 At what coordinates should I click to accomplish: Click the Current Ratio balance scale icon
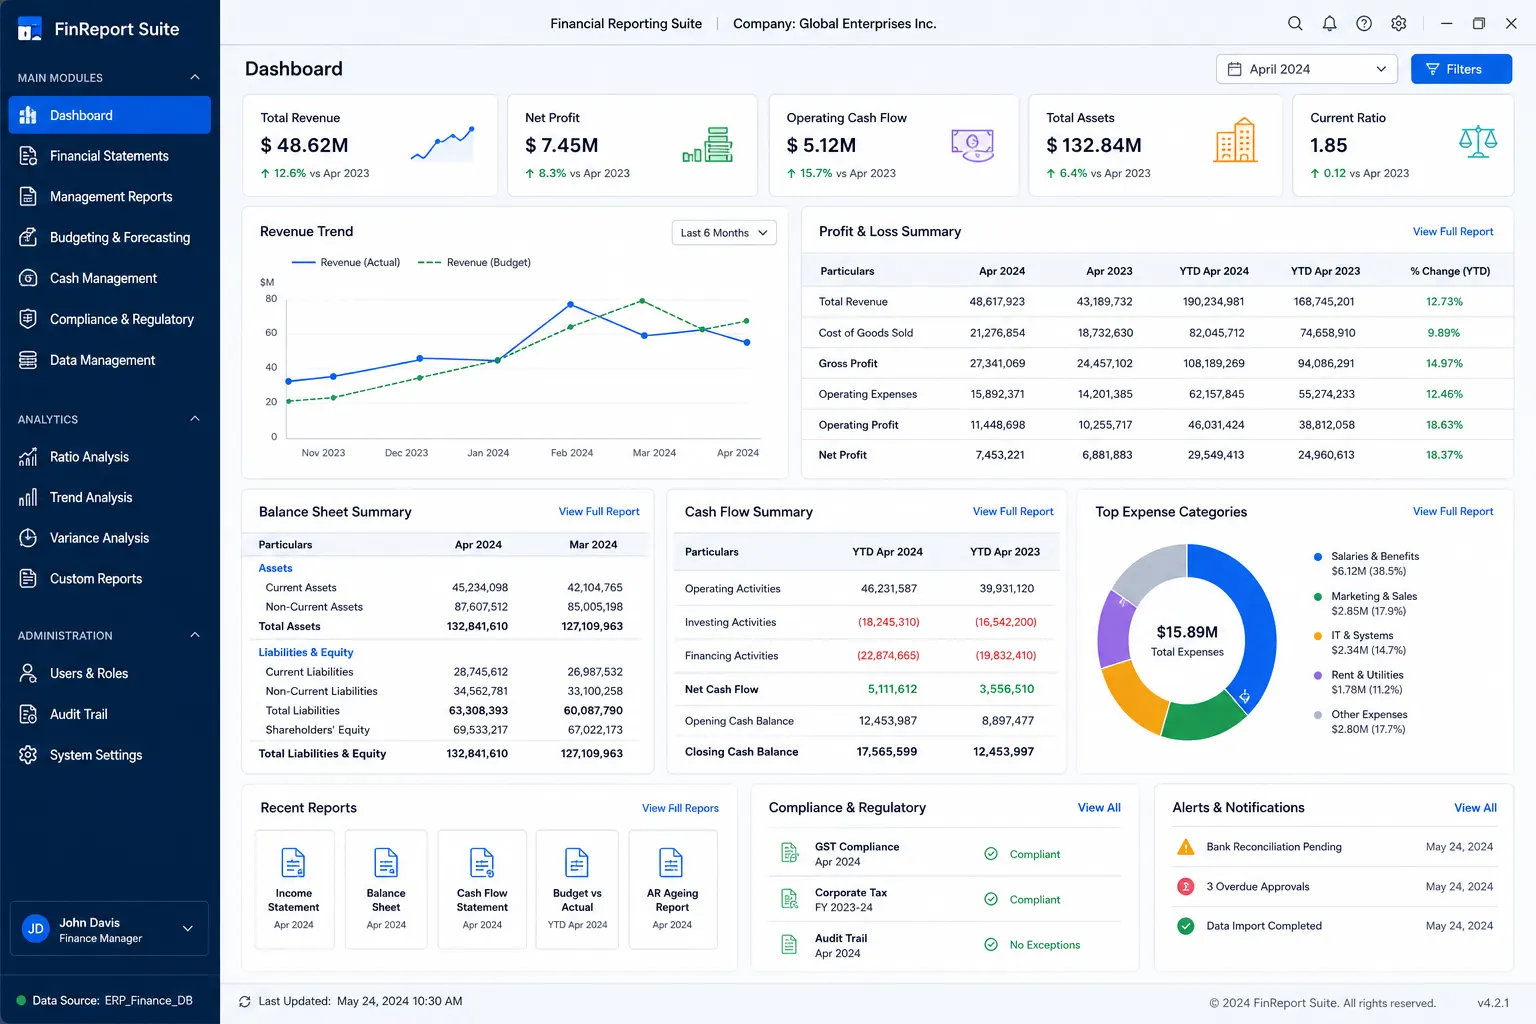tap(1478, 142)
